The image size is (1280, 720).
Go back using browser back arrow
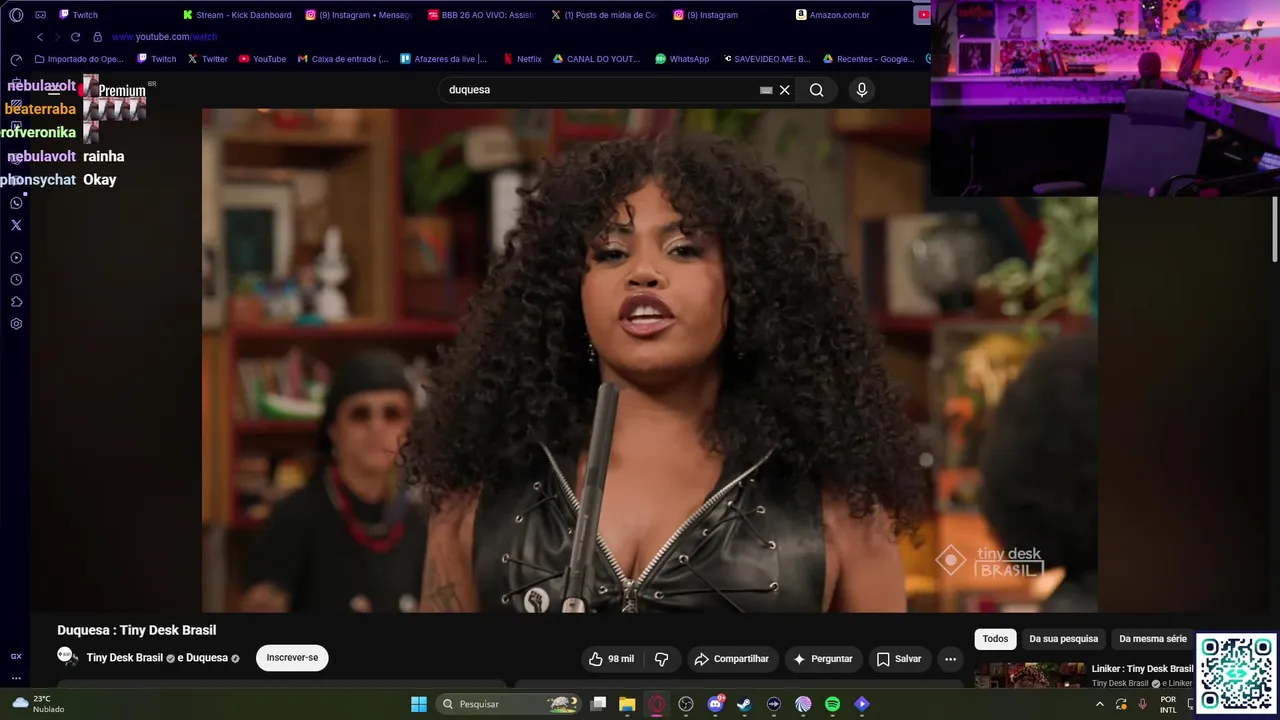(x=40, y=37)
